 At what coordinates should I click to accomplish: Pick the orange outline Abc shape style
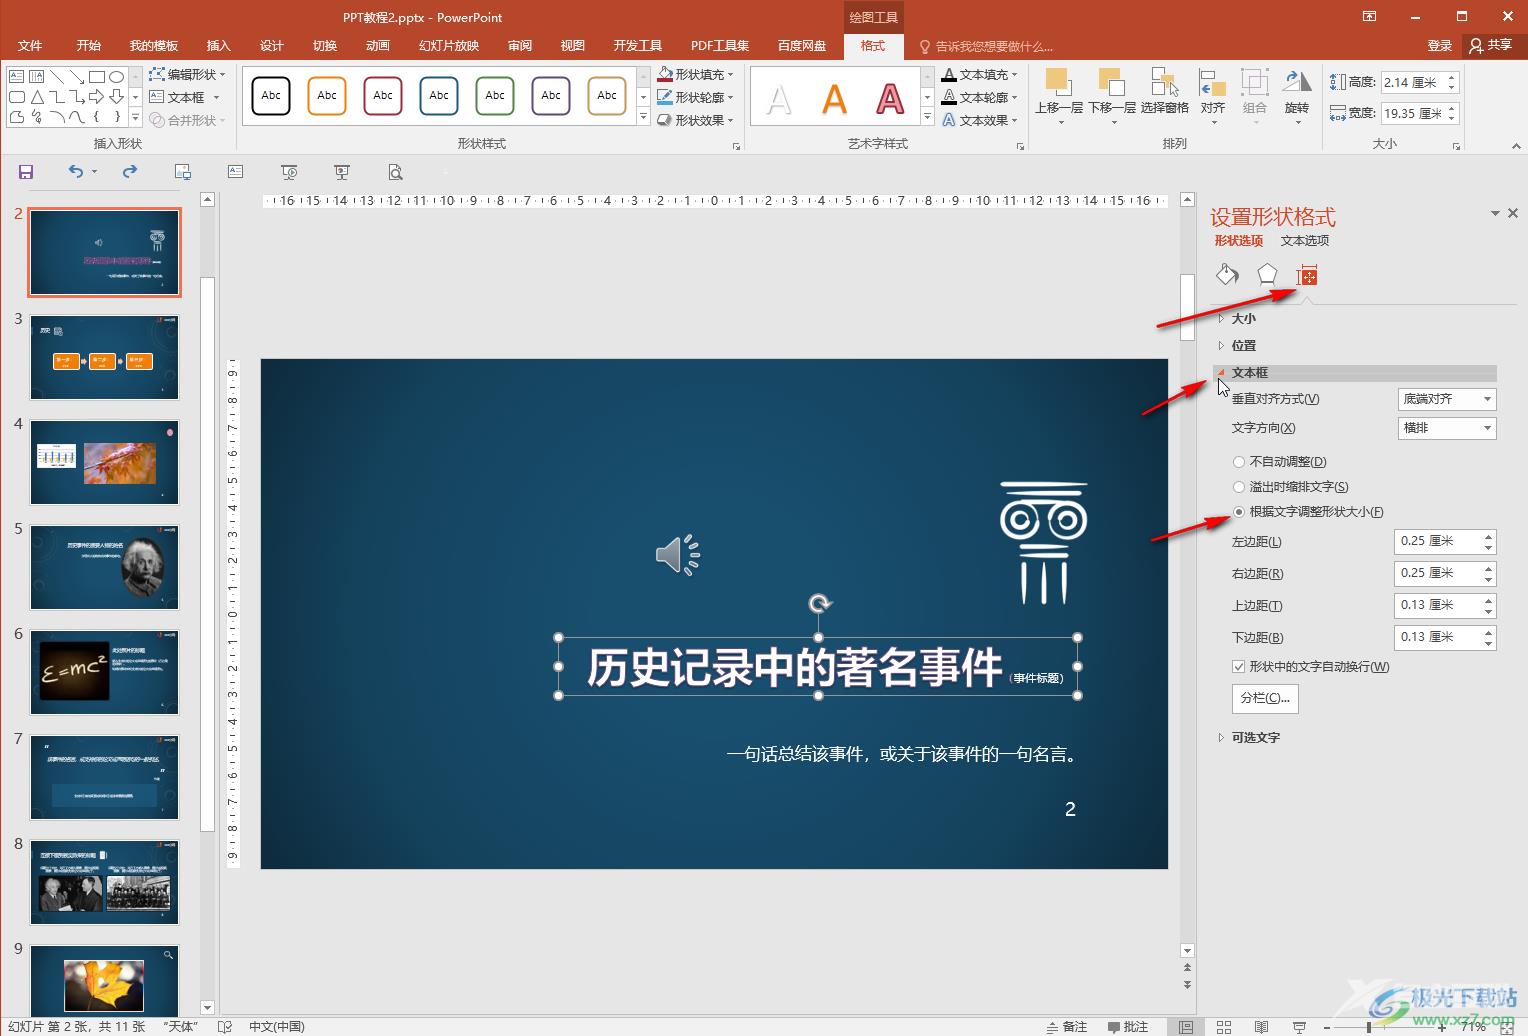[327, 96]
